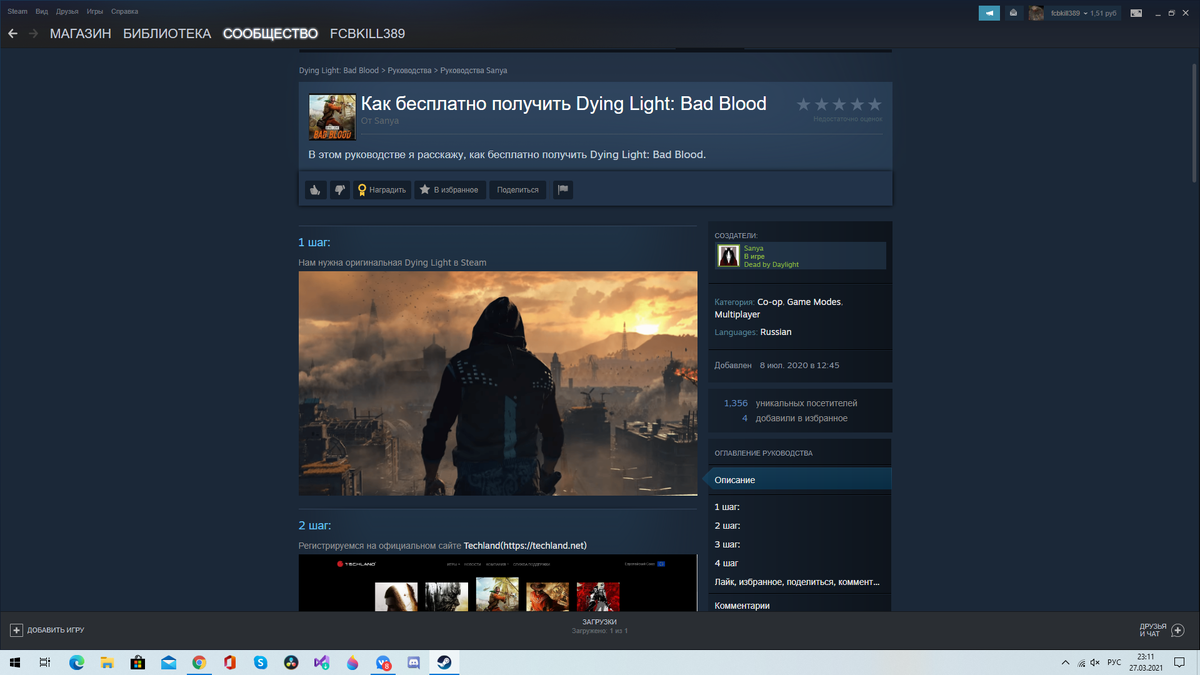This screenshot has height=675, width=1200.
Task: Open DaVinci Resolve from the taskbar
Action: pyautogui.click(x=291, y=663)
